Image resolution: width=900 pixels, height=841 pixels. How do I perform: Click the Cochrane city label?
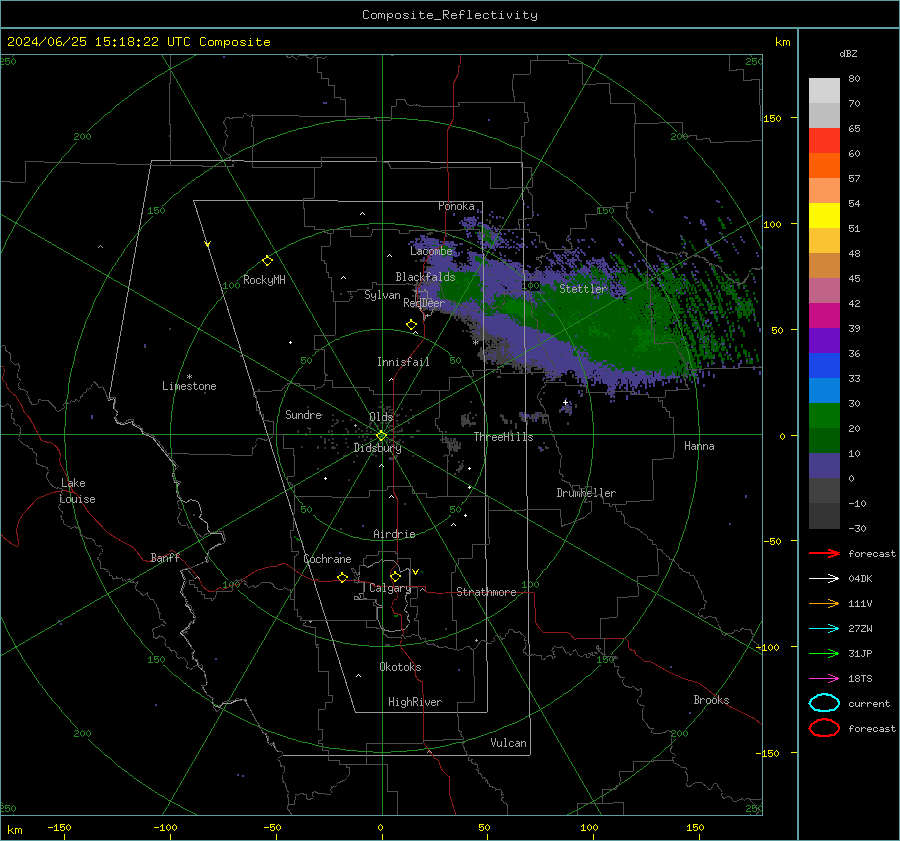tap(327, 559)
